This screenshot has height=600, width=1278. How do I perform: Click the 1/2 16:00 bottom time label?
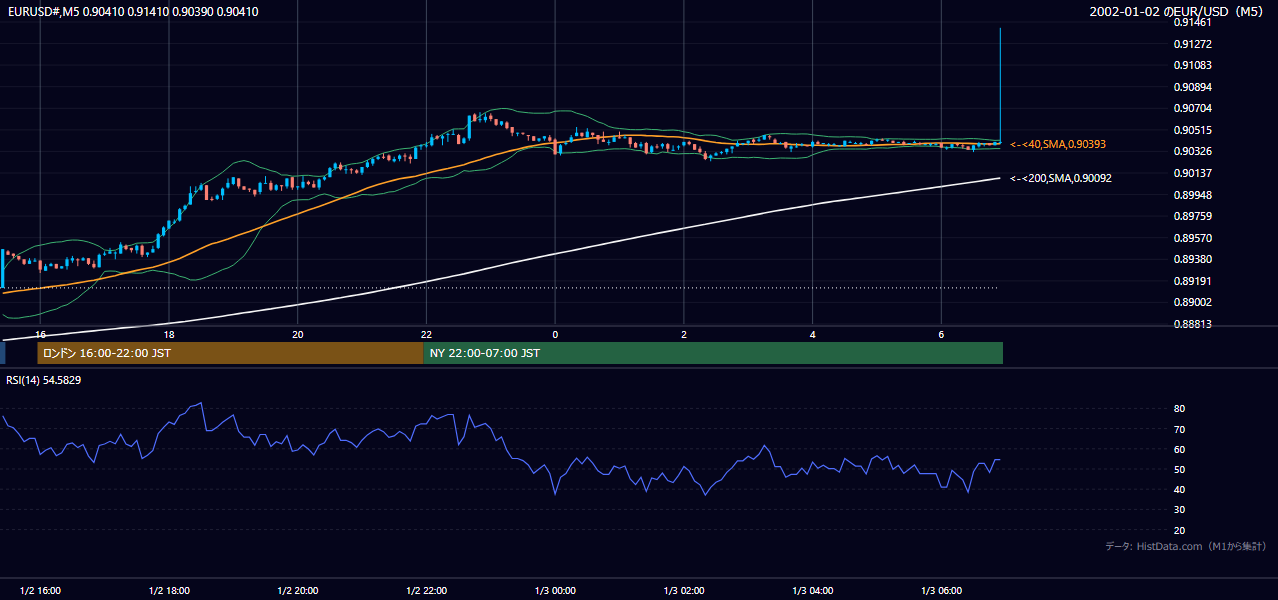40,591
